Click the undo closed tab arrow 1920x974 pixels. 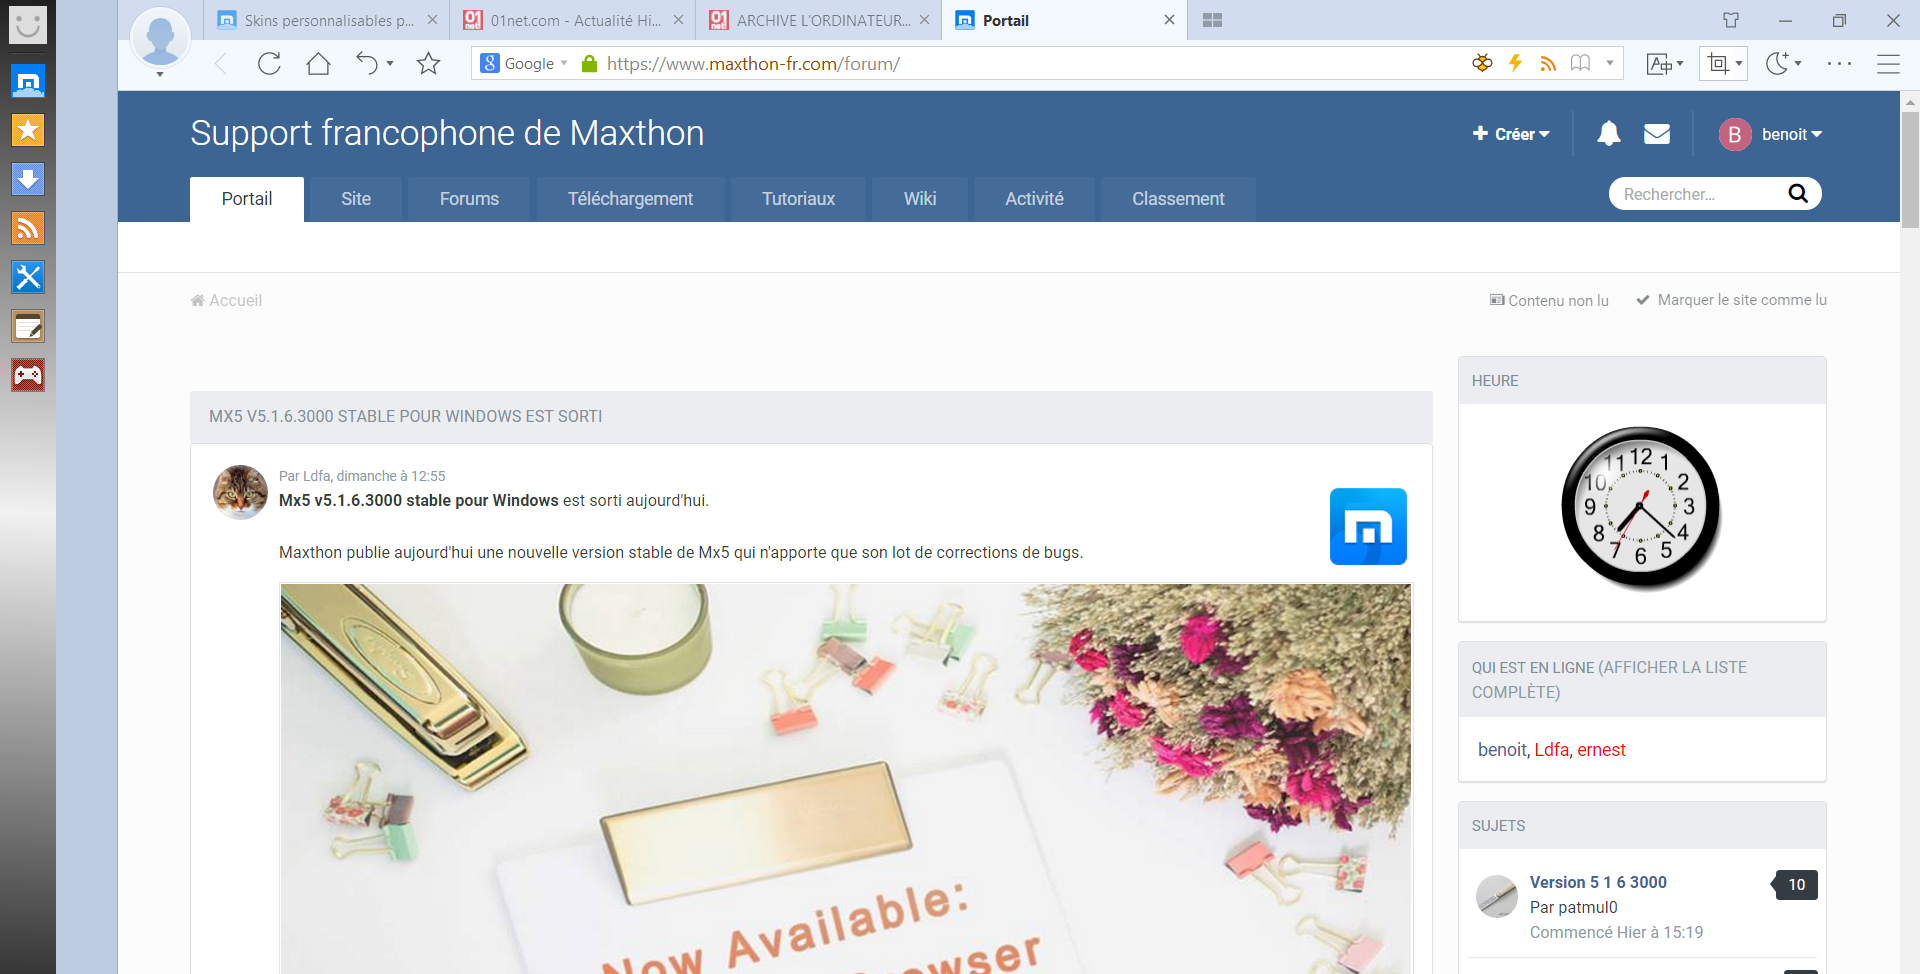pos(366,64)
